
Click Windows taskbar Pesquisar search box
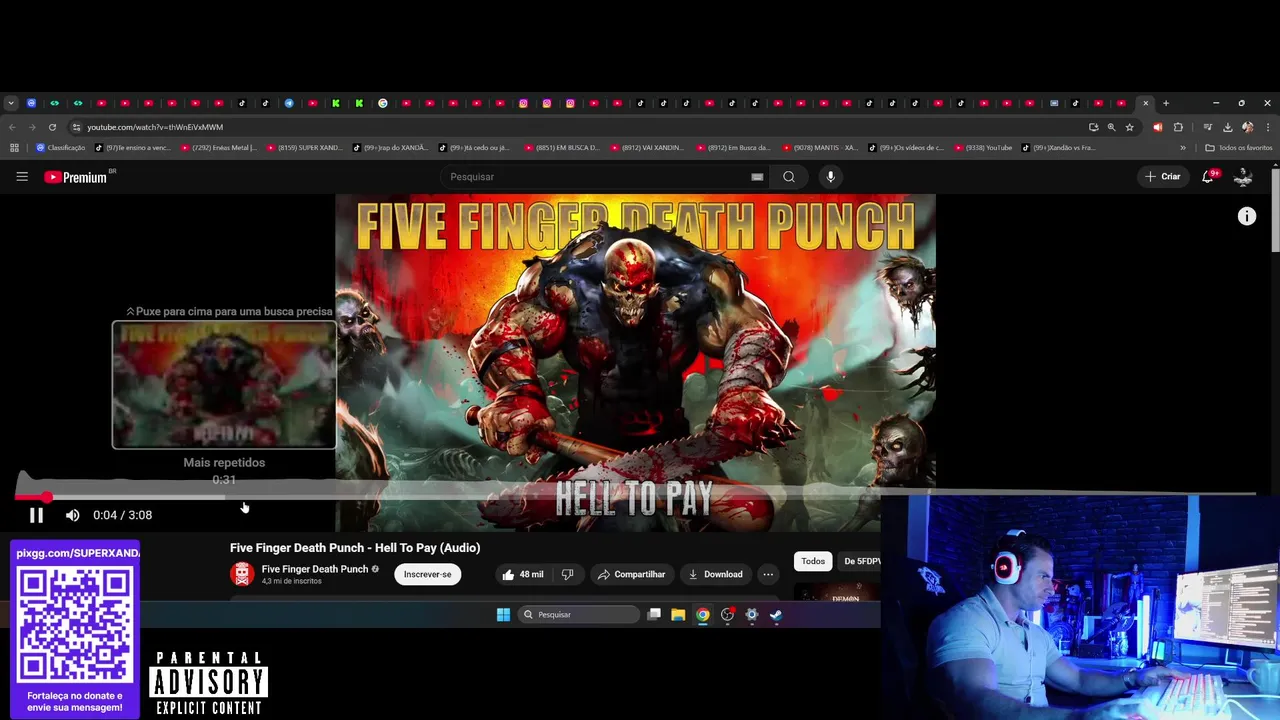580,615
